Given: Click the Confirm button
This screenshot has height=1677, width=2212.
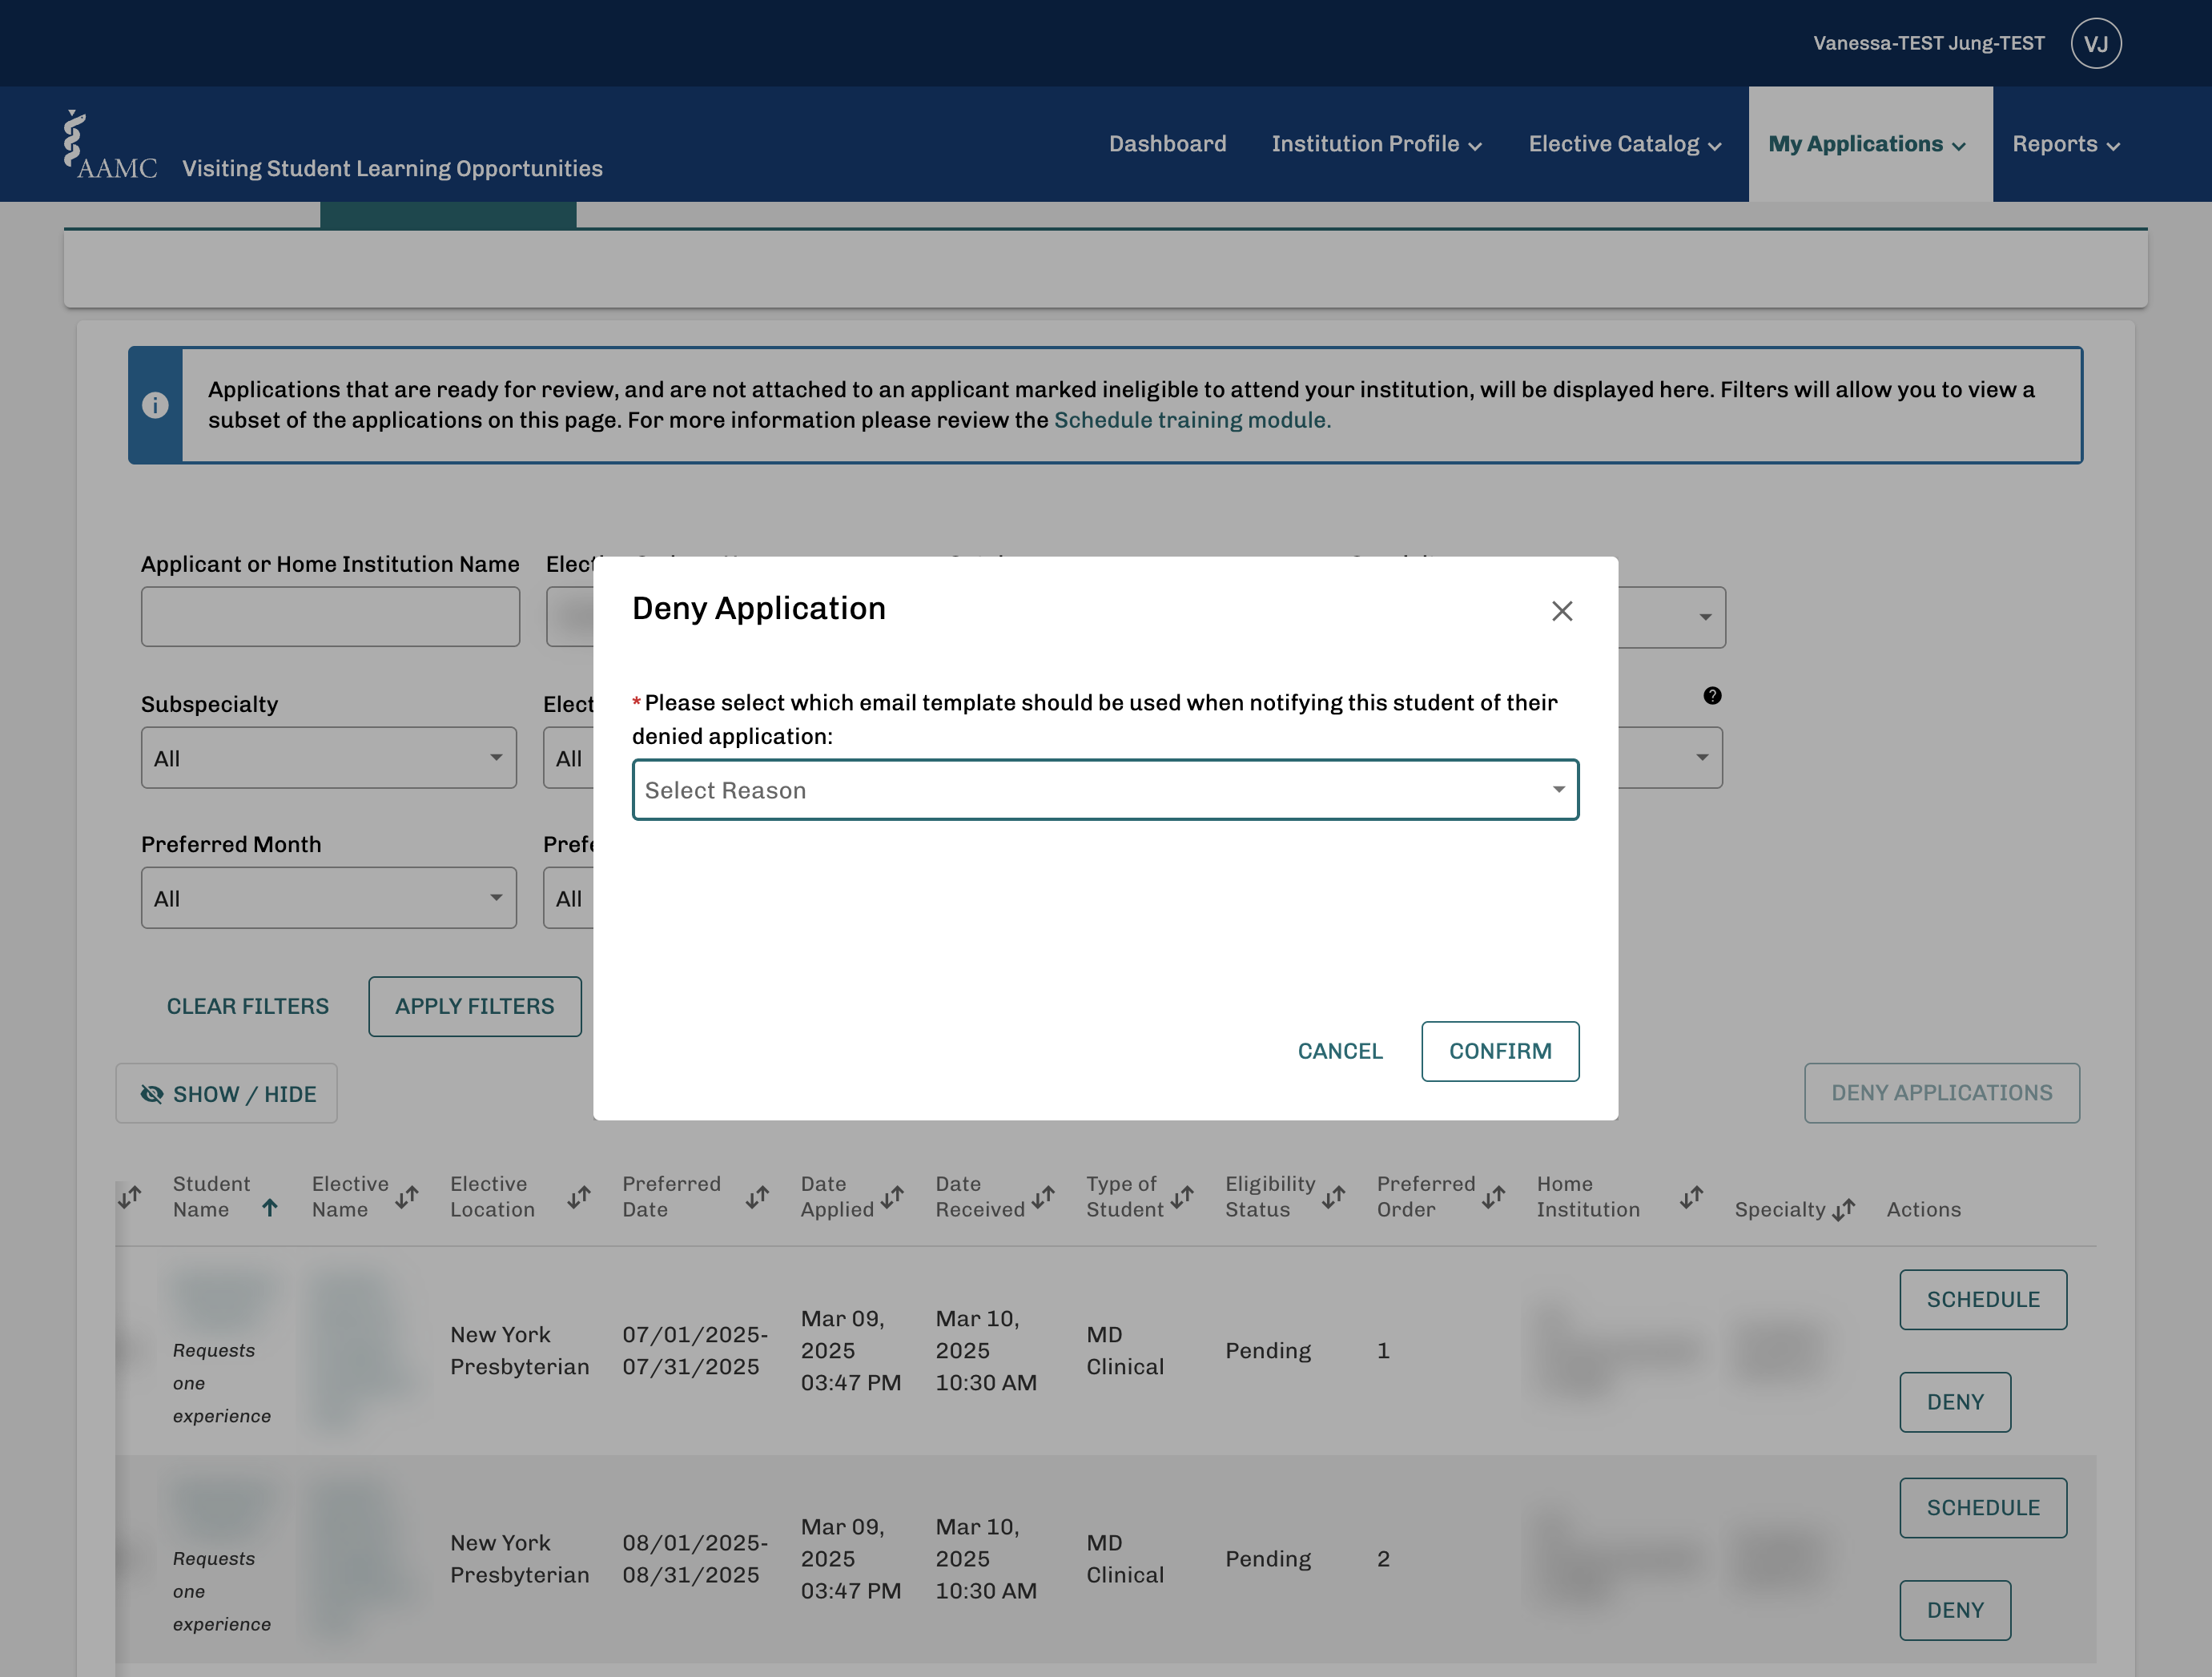Looking at the screenshot, I should click(x=1500, y=1051).
